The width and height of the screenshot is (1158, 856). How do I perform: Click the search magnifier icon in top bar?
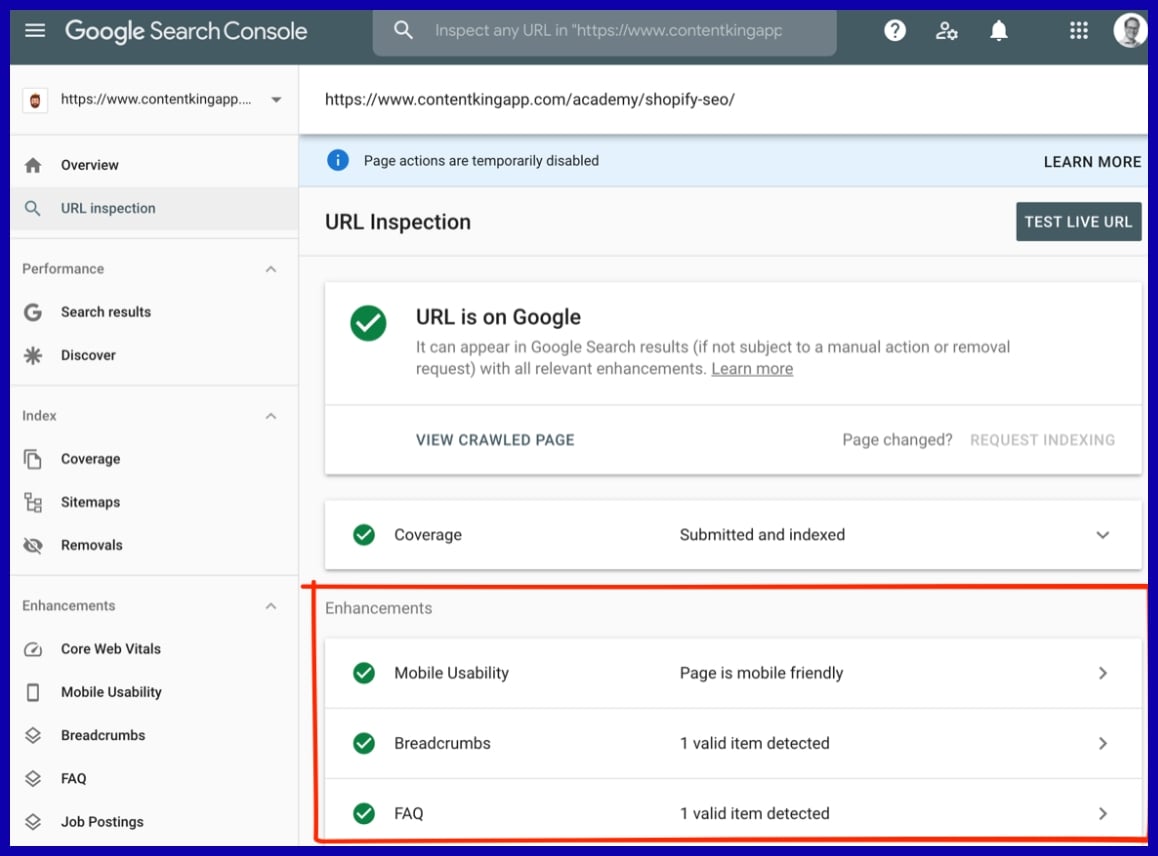click(404, 31)
